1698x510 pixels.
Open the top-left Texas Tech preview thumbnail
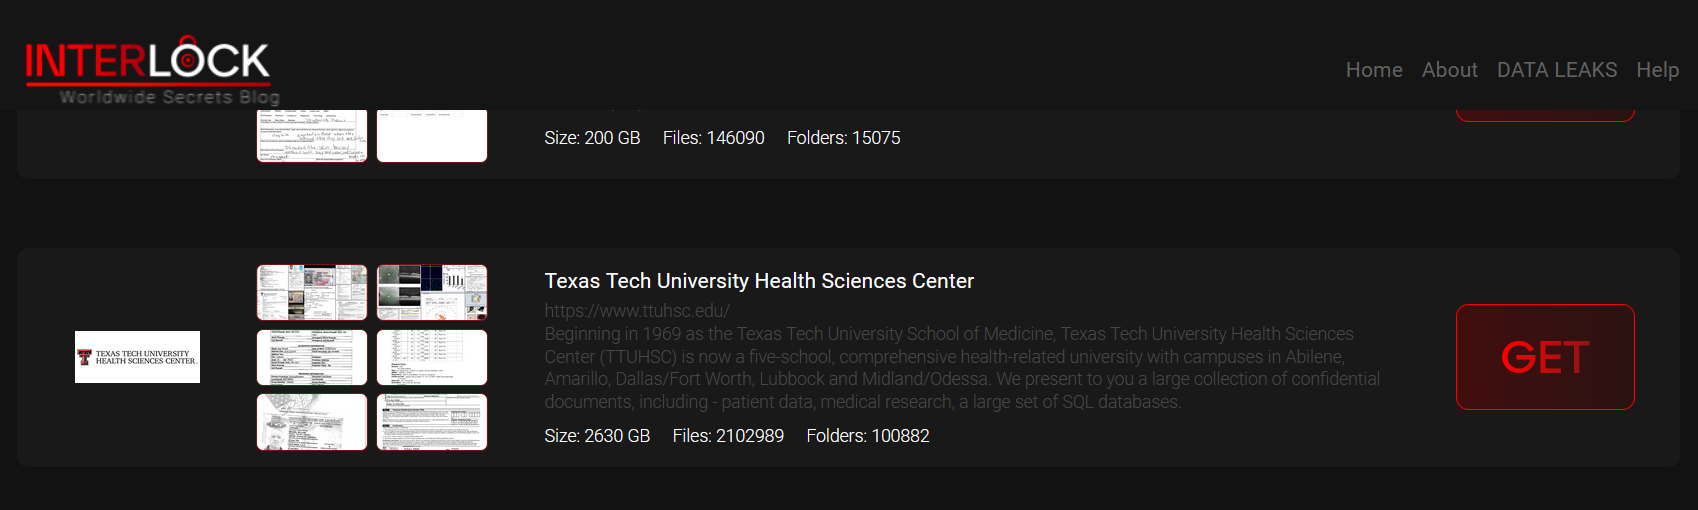[312, 292]
